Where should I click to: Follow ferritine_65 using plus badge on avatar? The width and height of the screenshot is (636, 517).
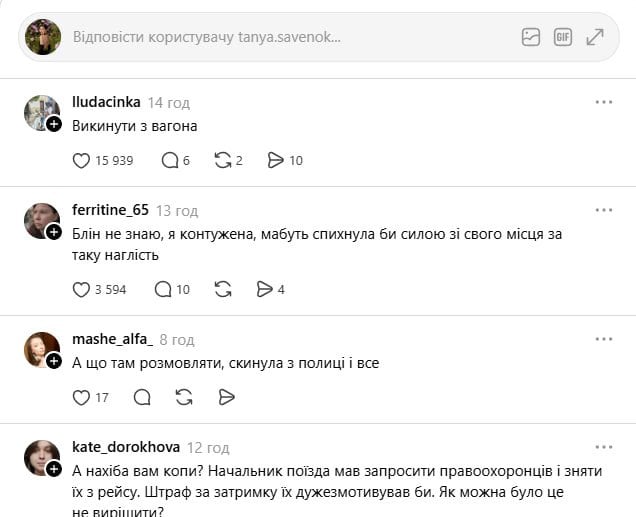tap(54, 232)
